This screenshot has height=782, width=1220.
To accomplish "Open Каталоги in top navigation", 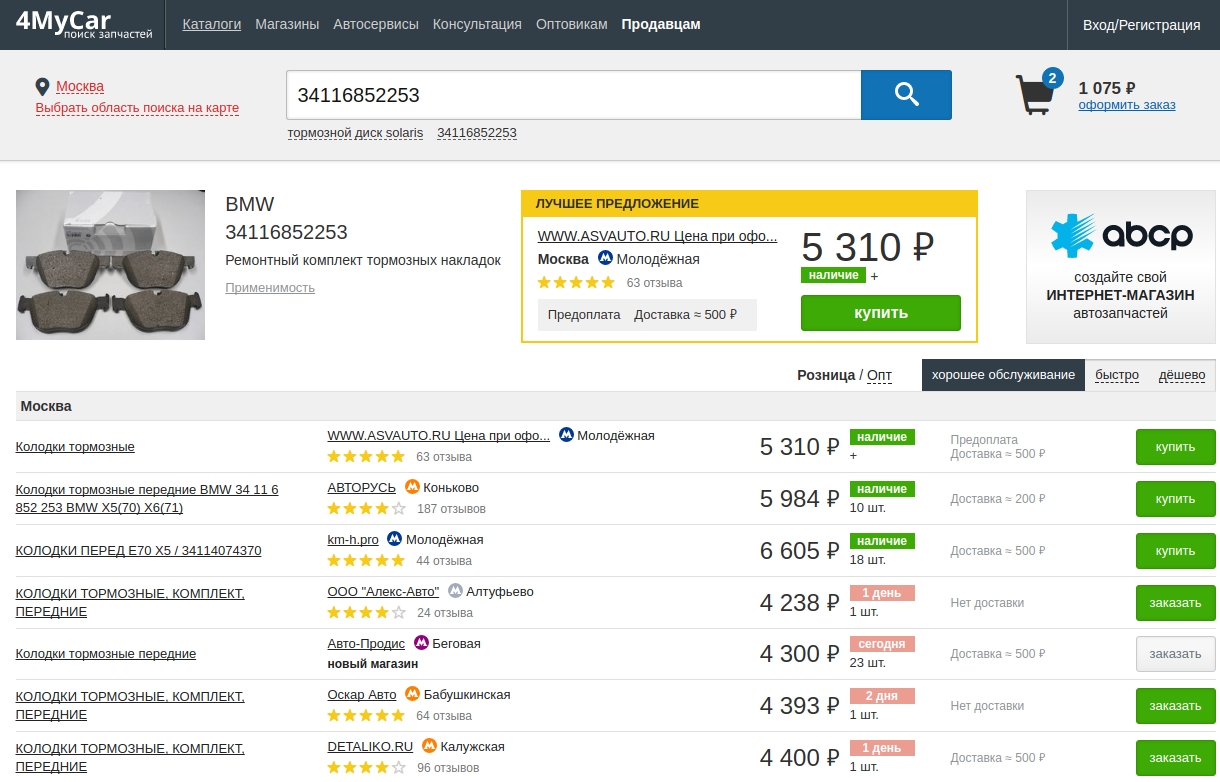I will (x=211, y=24).
